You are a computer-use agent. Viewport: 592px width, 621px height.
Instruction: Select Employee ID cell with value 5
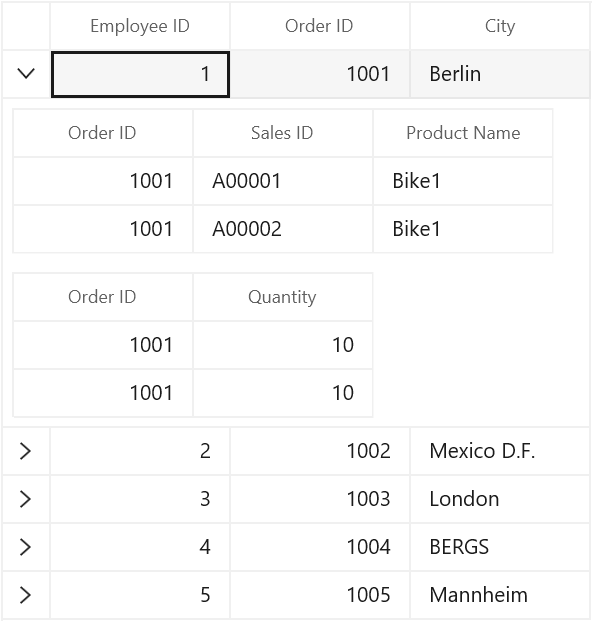coord(140,595)
